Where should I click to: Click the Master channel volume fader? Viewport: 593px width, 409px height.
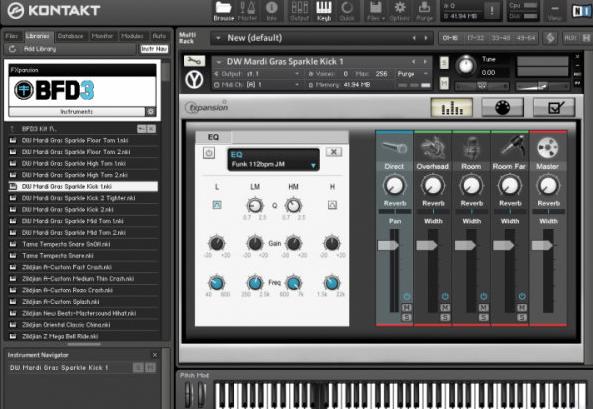coord(542,245)
